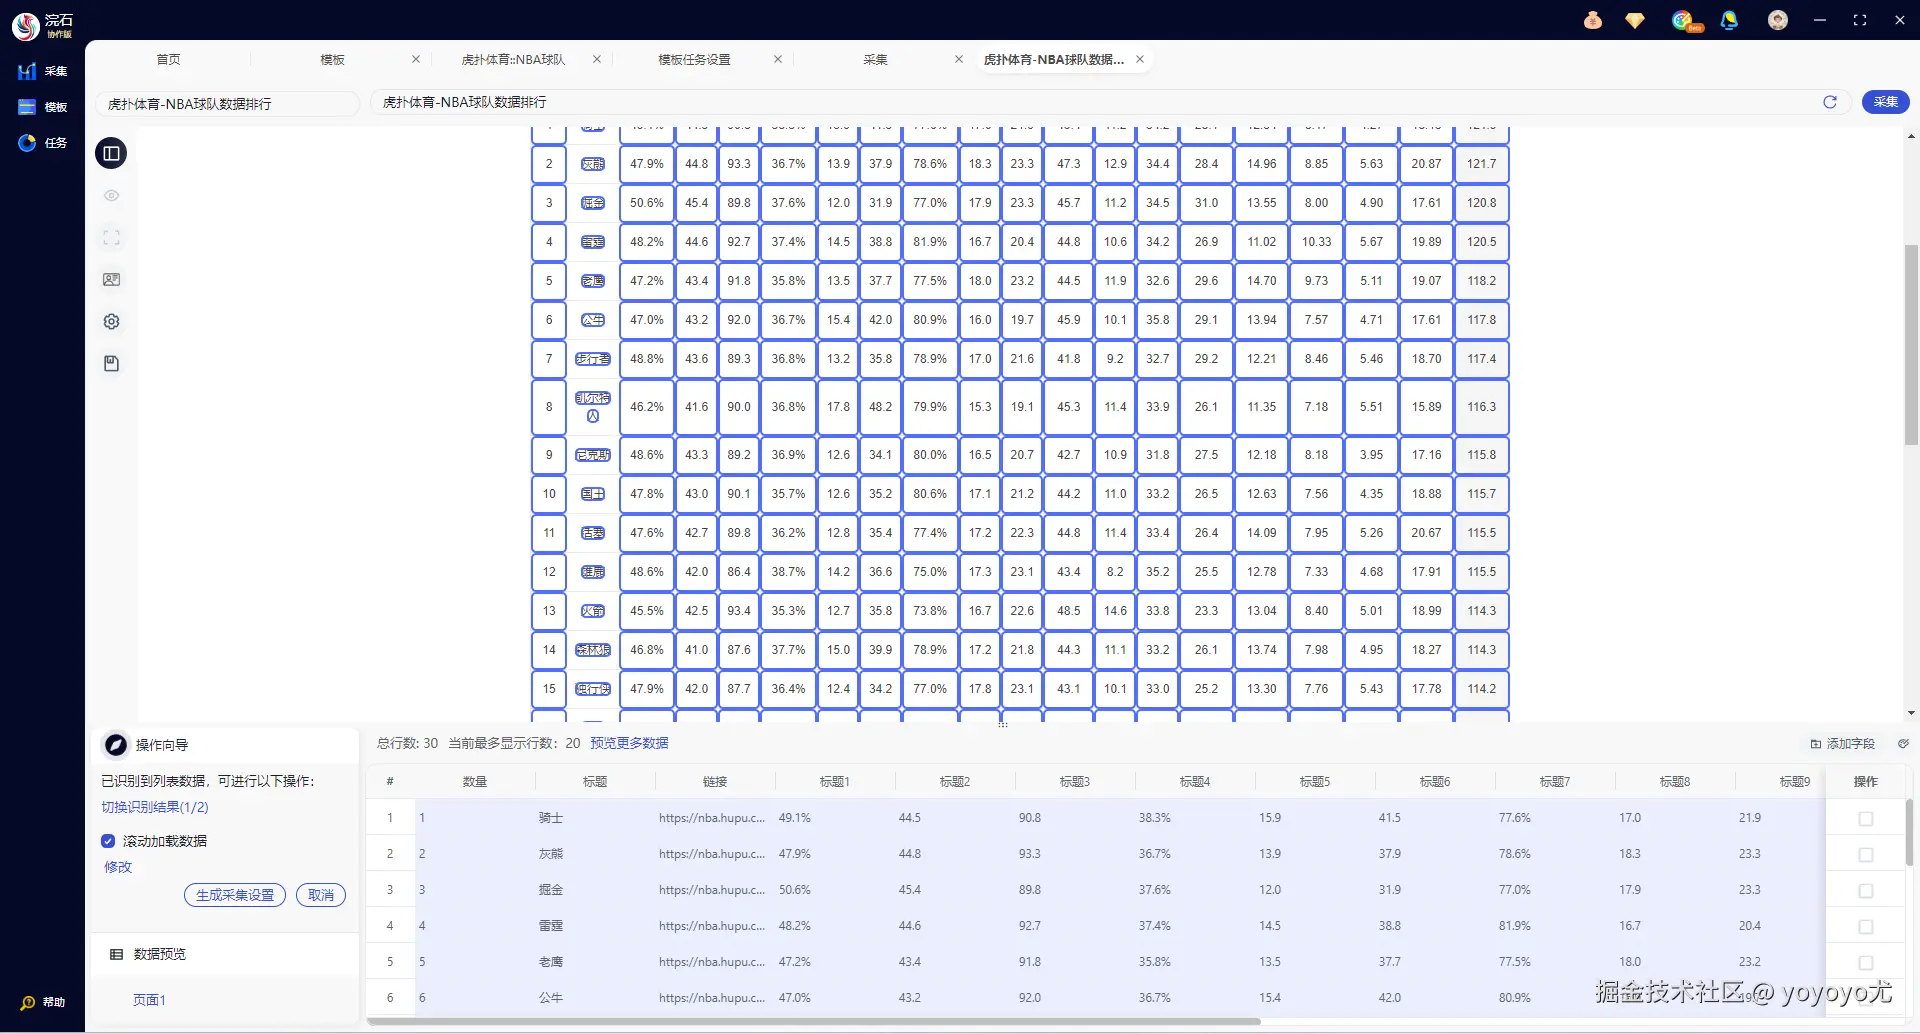Screen dimensions: 1920x1034
Task: Select the 虎扑体育-NBA球队数据 tab
Action: pos(1054,59)
